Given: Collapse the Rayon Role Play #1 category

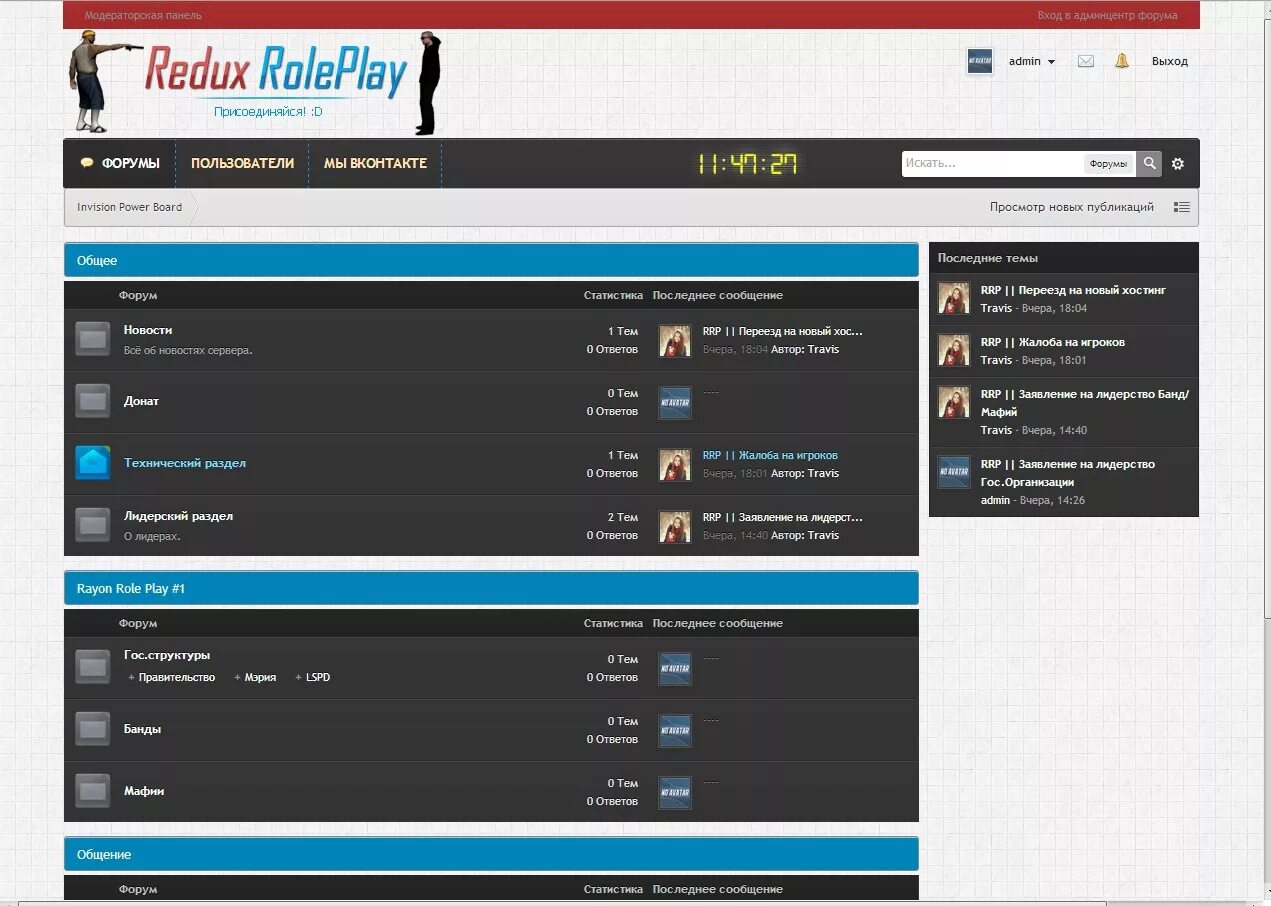Looking at the screenshot, I should click(491, 588).
